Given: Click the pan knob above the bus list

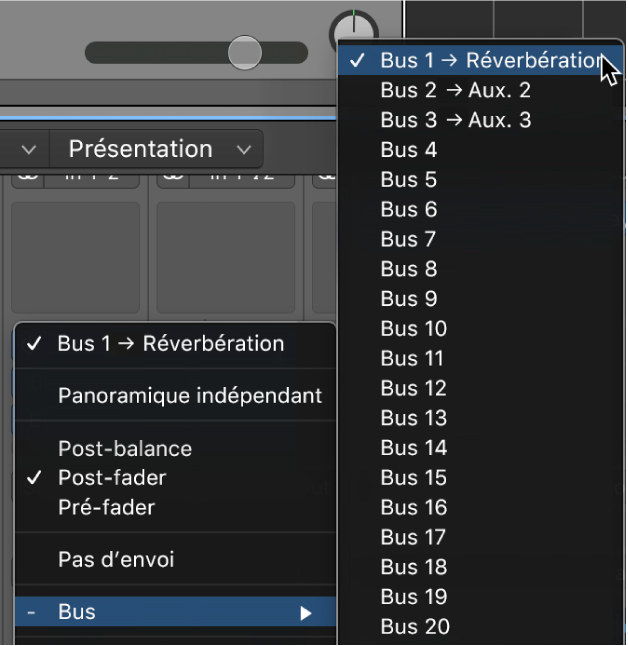Looking at the screenshot, I should click(x=353, y=30).
